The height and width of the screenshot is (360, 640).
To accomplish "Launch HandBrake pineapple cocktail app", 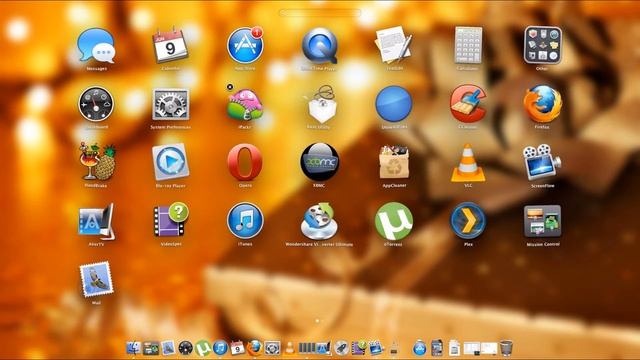I will pos(97,162).
